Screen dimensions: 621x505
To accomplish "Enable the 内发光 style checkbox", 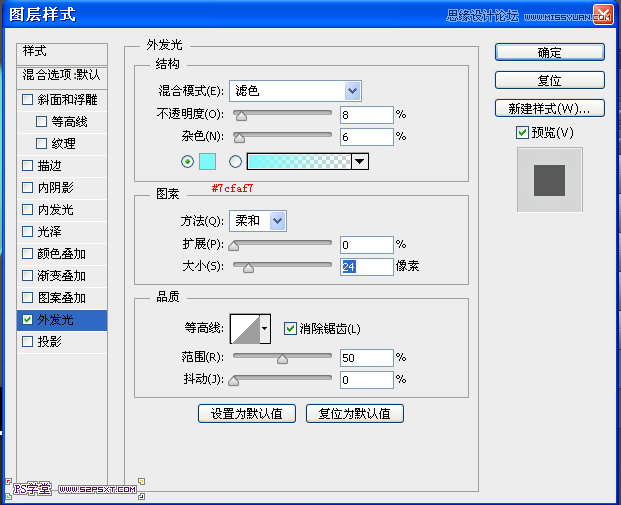I will (x=27, y=210).
